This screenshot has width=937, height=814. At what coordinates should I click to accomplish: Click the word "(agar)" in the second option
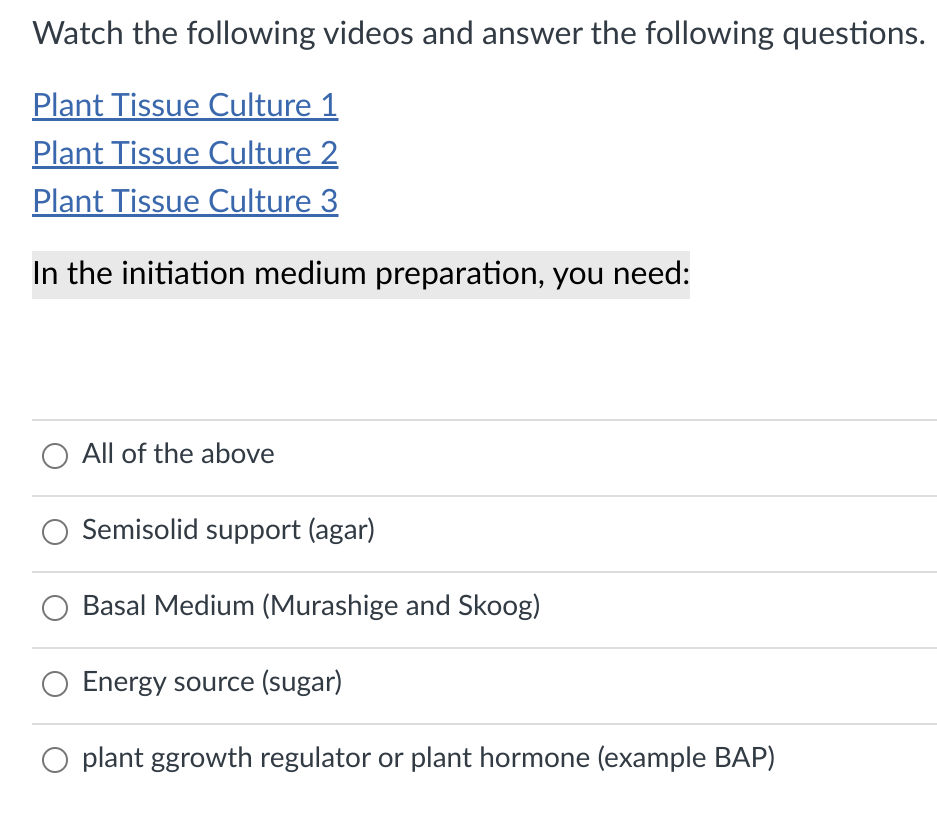(x=341, y=530)
